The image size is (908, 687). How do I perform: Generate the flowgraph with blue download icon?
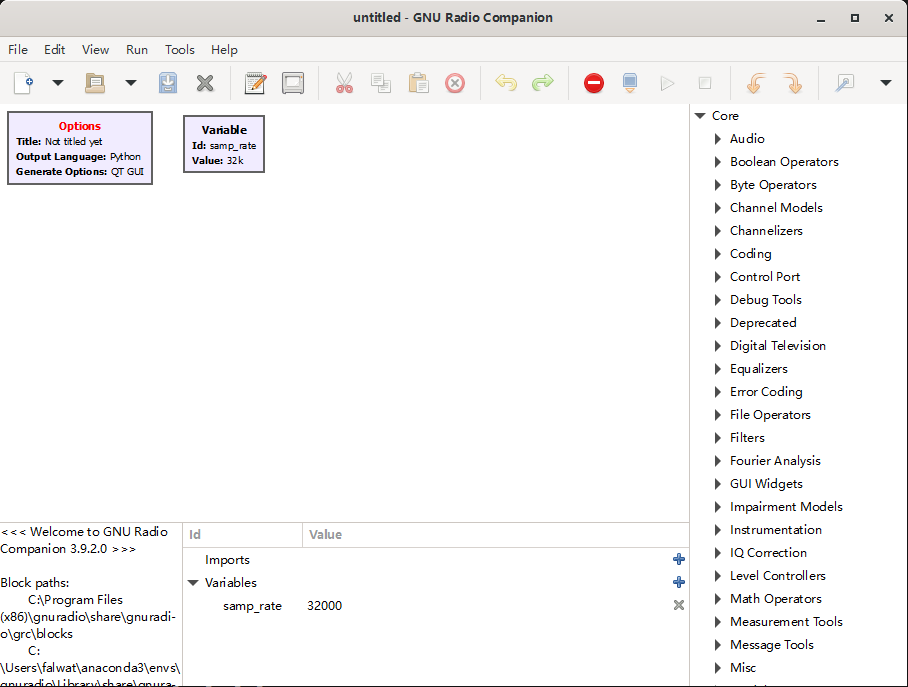630,83
